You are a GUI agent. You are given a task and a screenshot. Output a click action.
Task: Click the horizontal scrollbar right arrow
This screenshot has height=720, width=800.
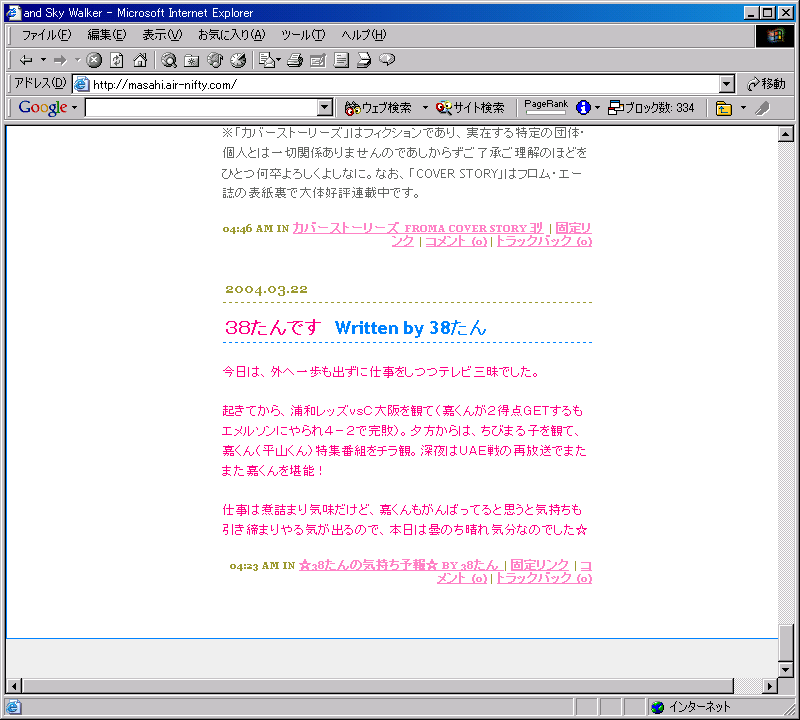tap(770, 686)
